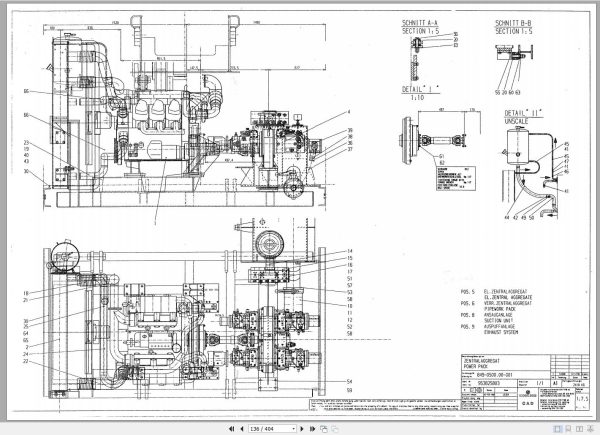
Task: Select continuous facing view mode icon
Action: click(x=590, y=429)
